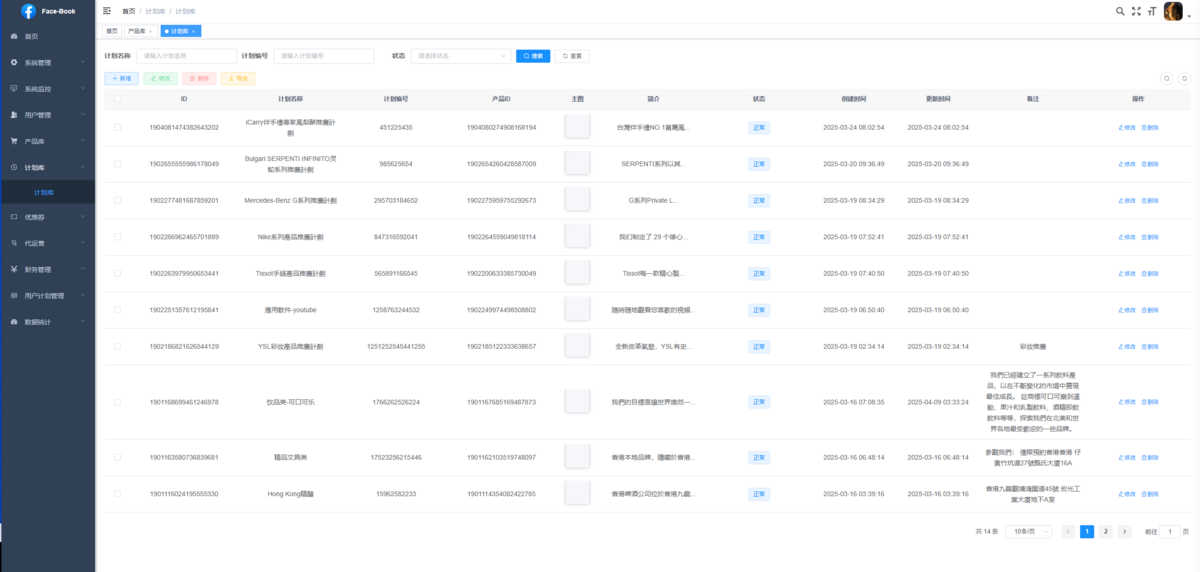
Task: Switch to the 首页 tab
Action: pos(112,31)
